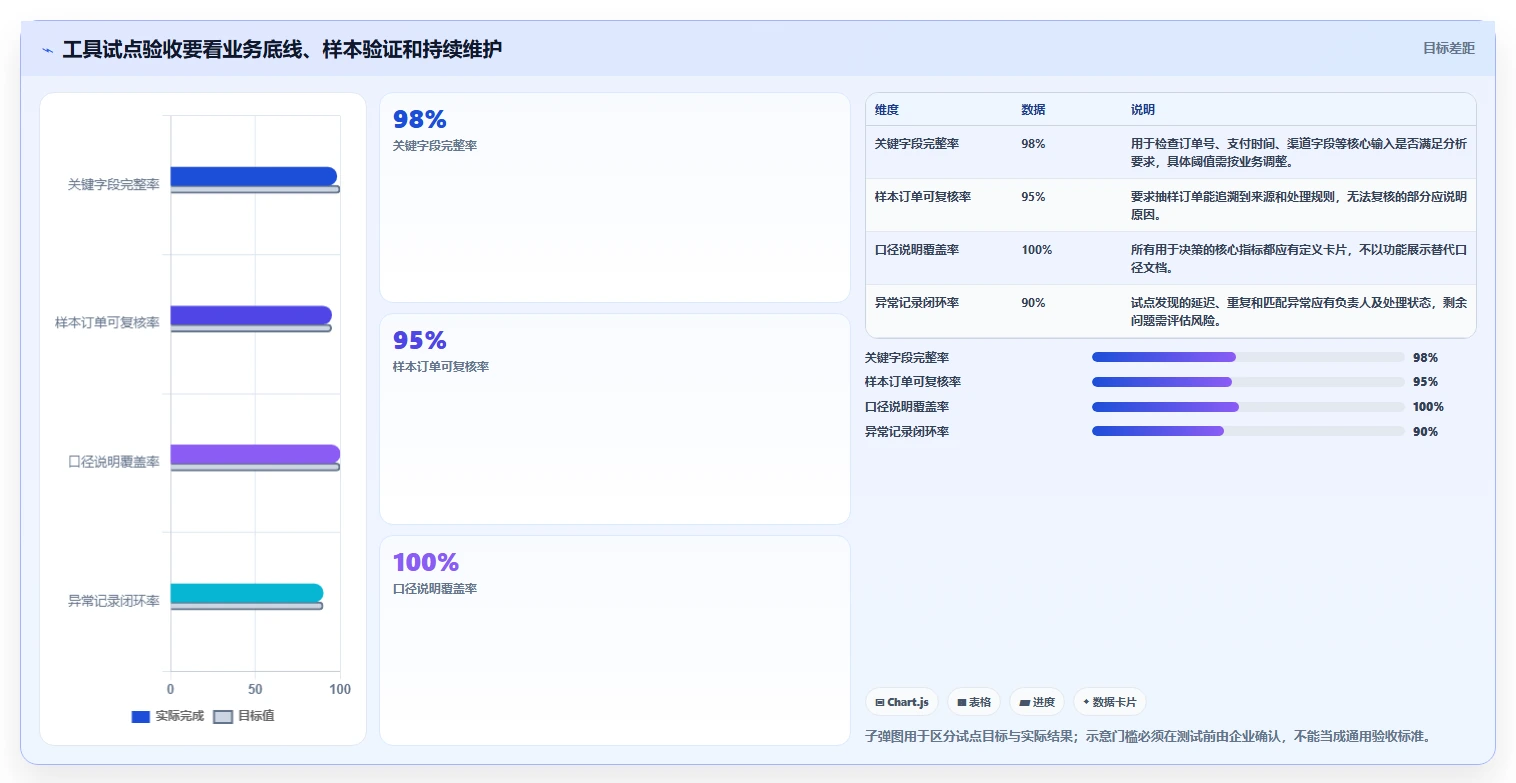Click the chart y-axis label 异常记录闭环率
The width and height of the screenshot is (1516, 783).
(x=114, y=601)
